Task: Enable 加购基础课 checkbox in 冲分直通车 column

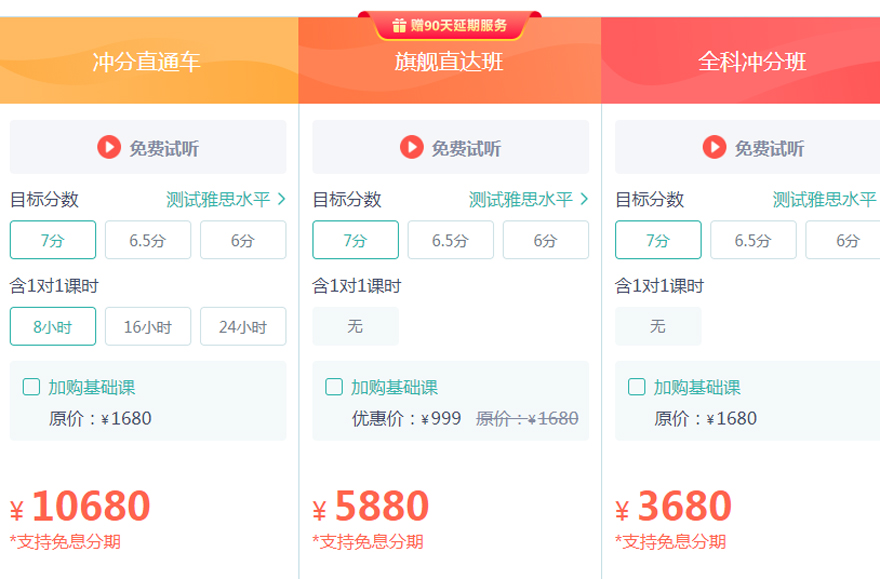Action: tap(29, 388)
